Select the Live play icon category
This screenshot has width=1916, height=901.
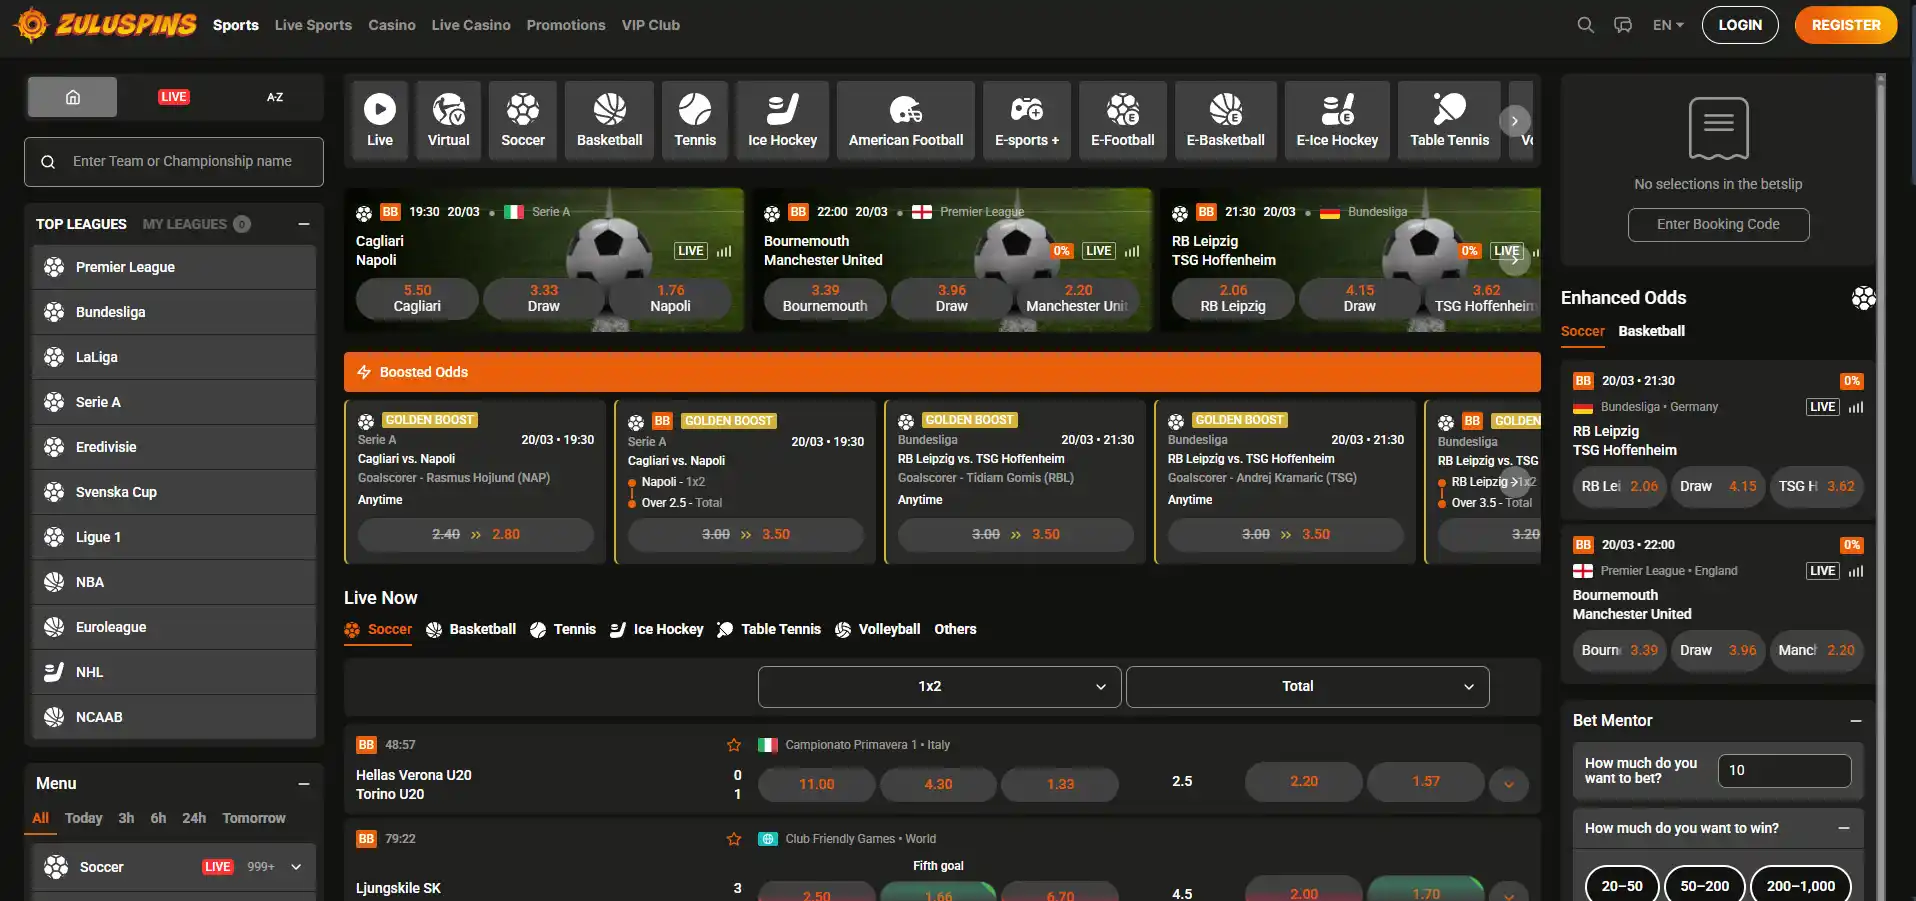pos(380,120)
